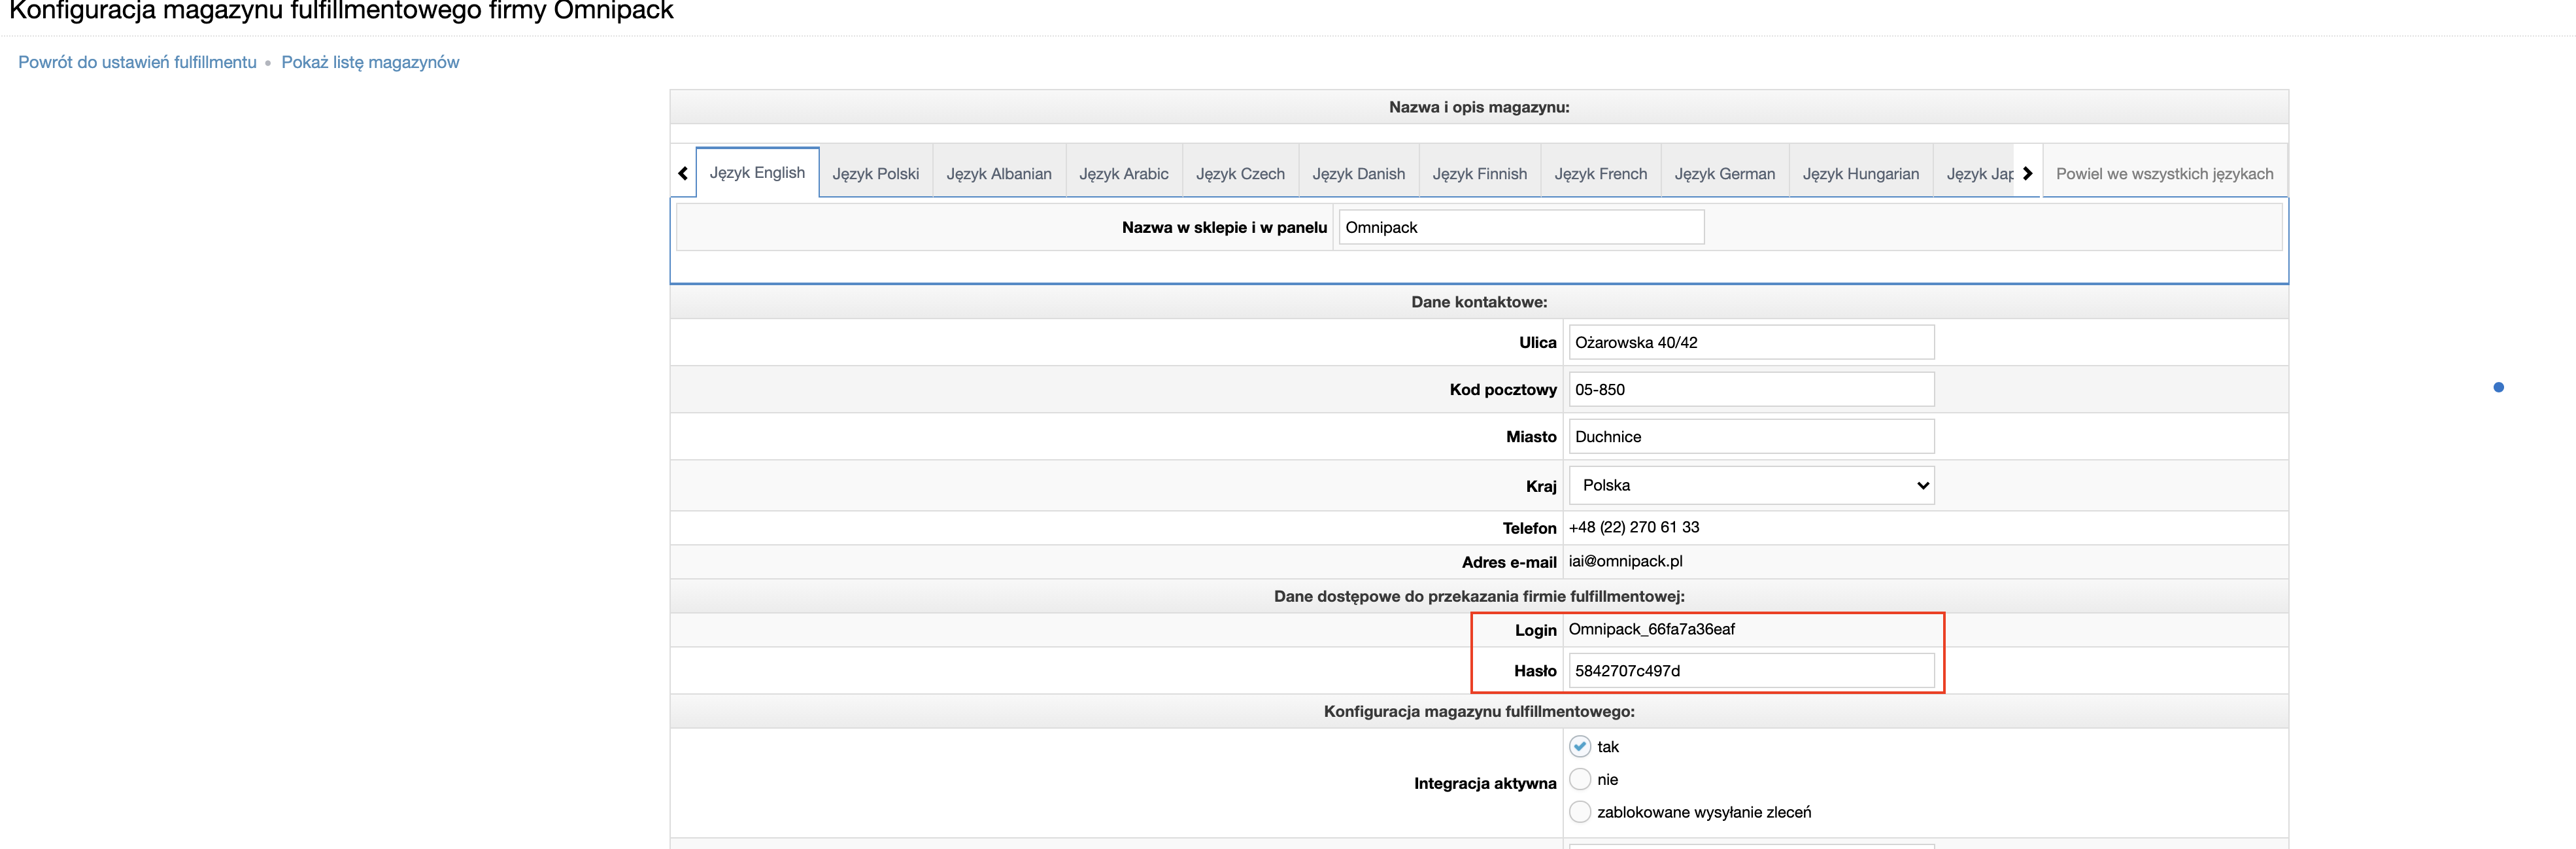Open the Język Hungarian tab
Image resolution: width=2576 pixels, height=849 pixels.
(x=1860, y=174)
